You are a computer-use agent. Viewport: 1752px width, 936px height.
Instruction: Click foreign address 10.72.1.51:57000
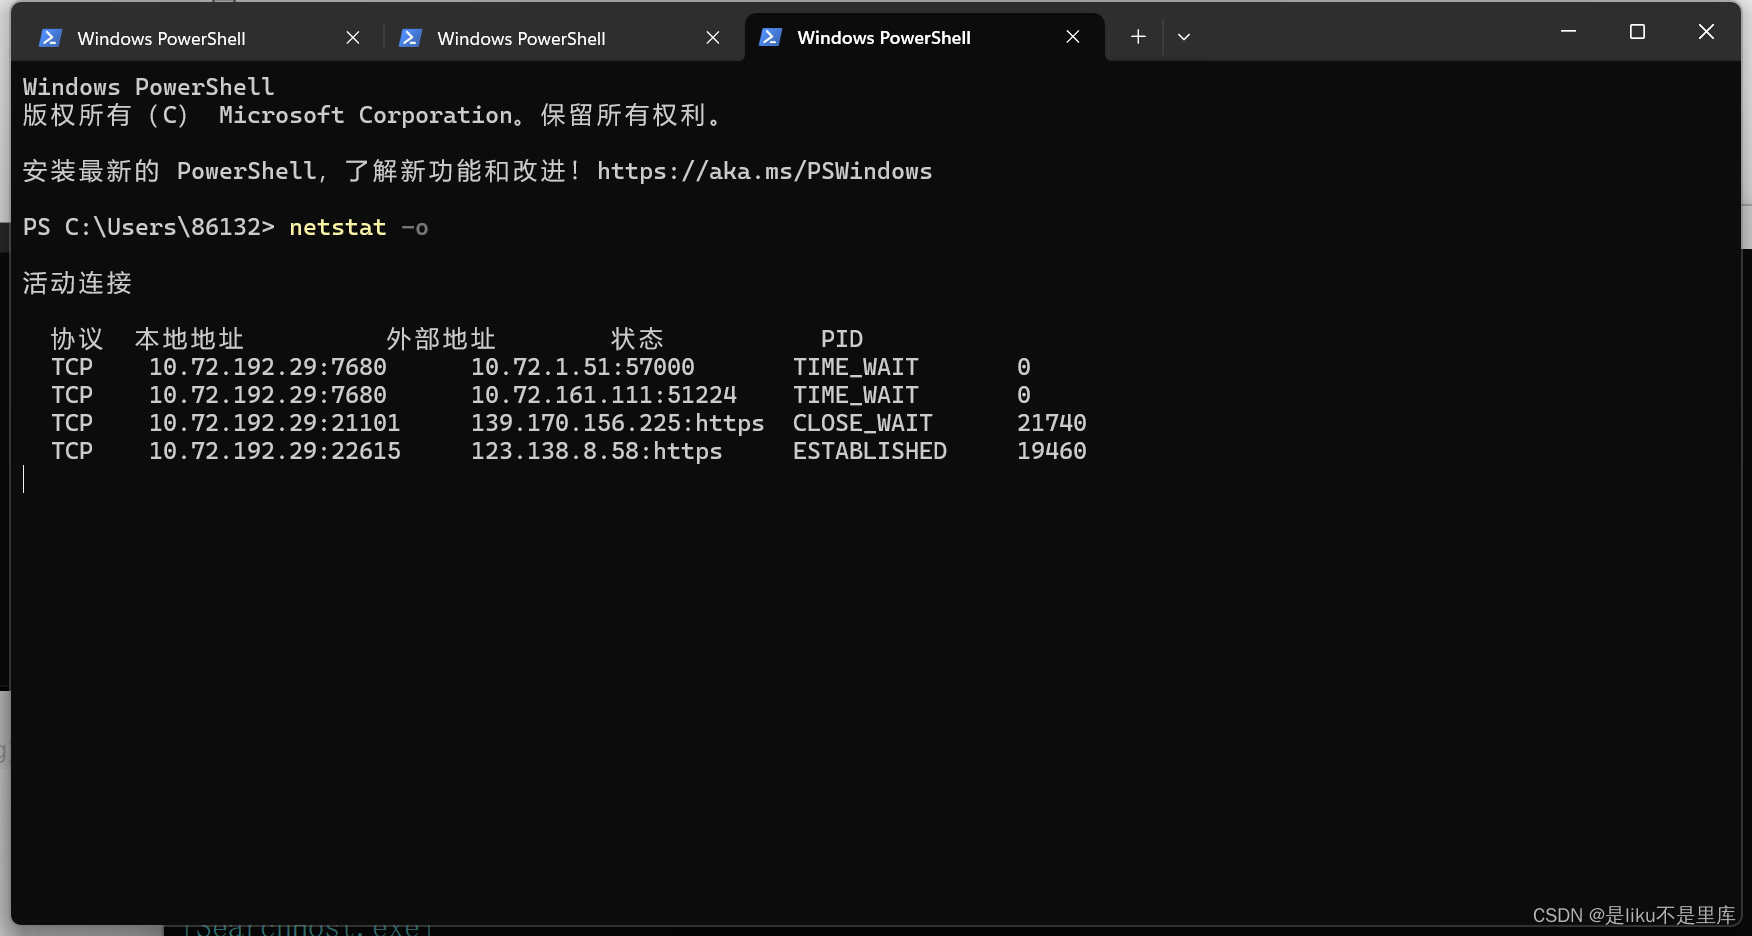pyautogui.click(x=583, y=367)
